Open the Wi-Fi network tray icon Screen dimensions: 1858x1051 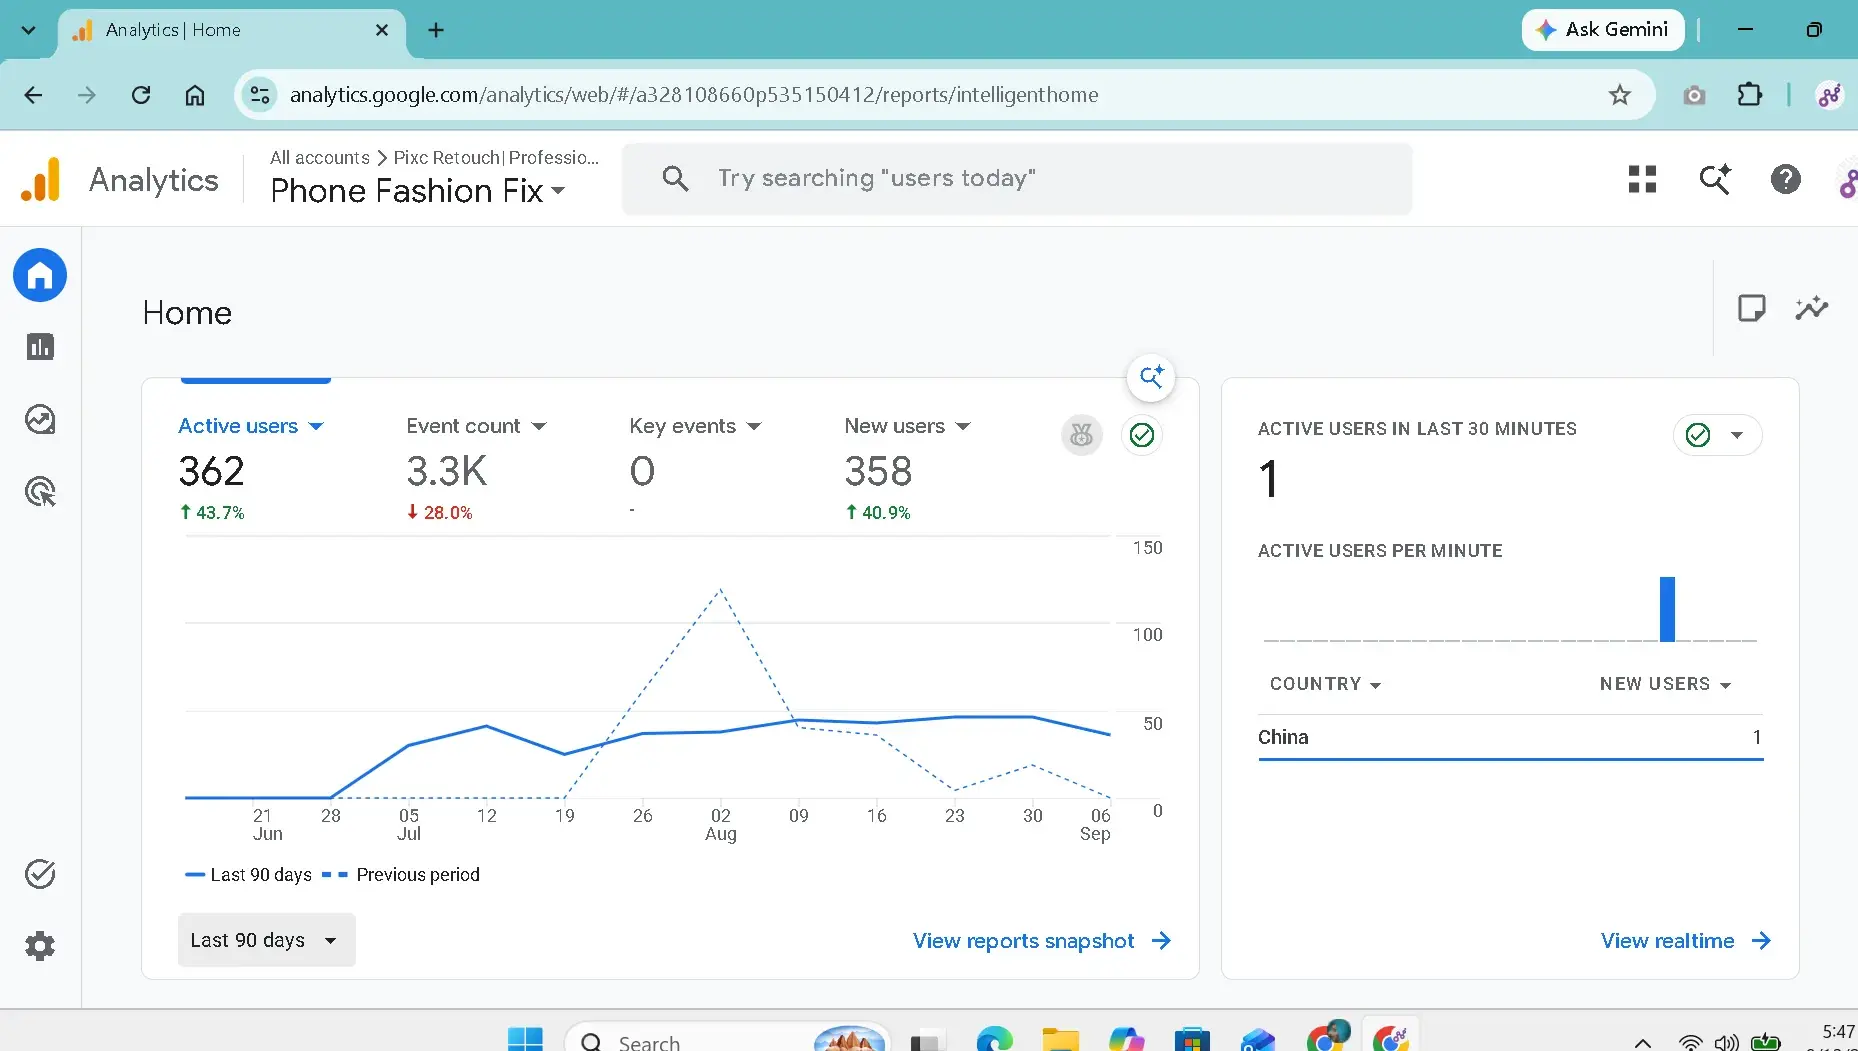[1690, 1043]
